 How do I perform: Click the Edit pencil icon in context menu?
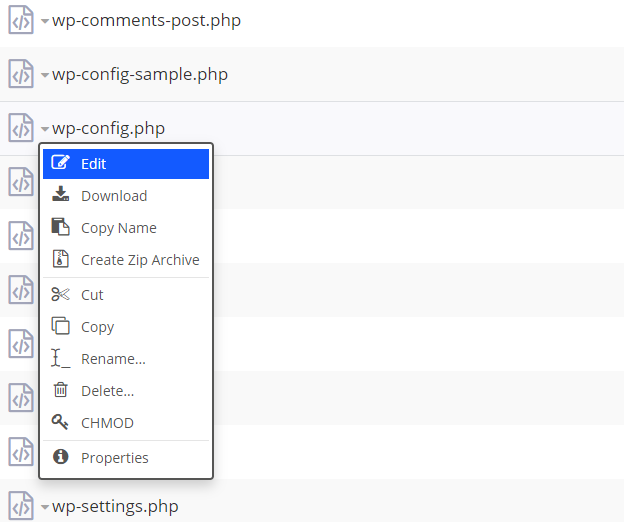pyautogui.click(x=61, y=164)
